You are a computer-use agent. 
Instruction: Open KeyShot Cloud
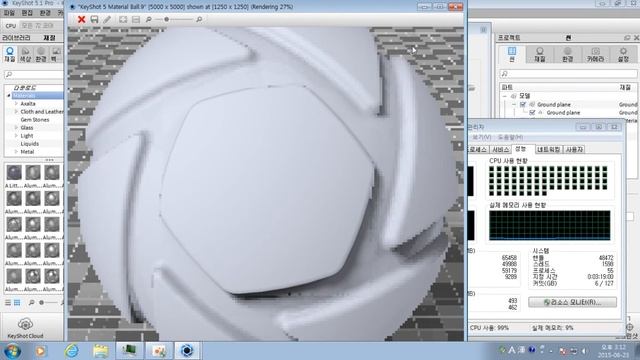tap(25, 328)
